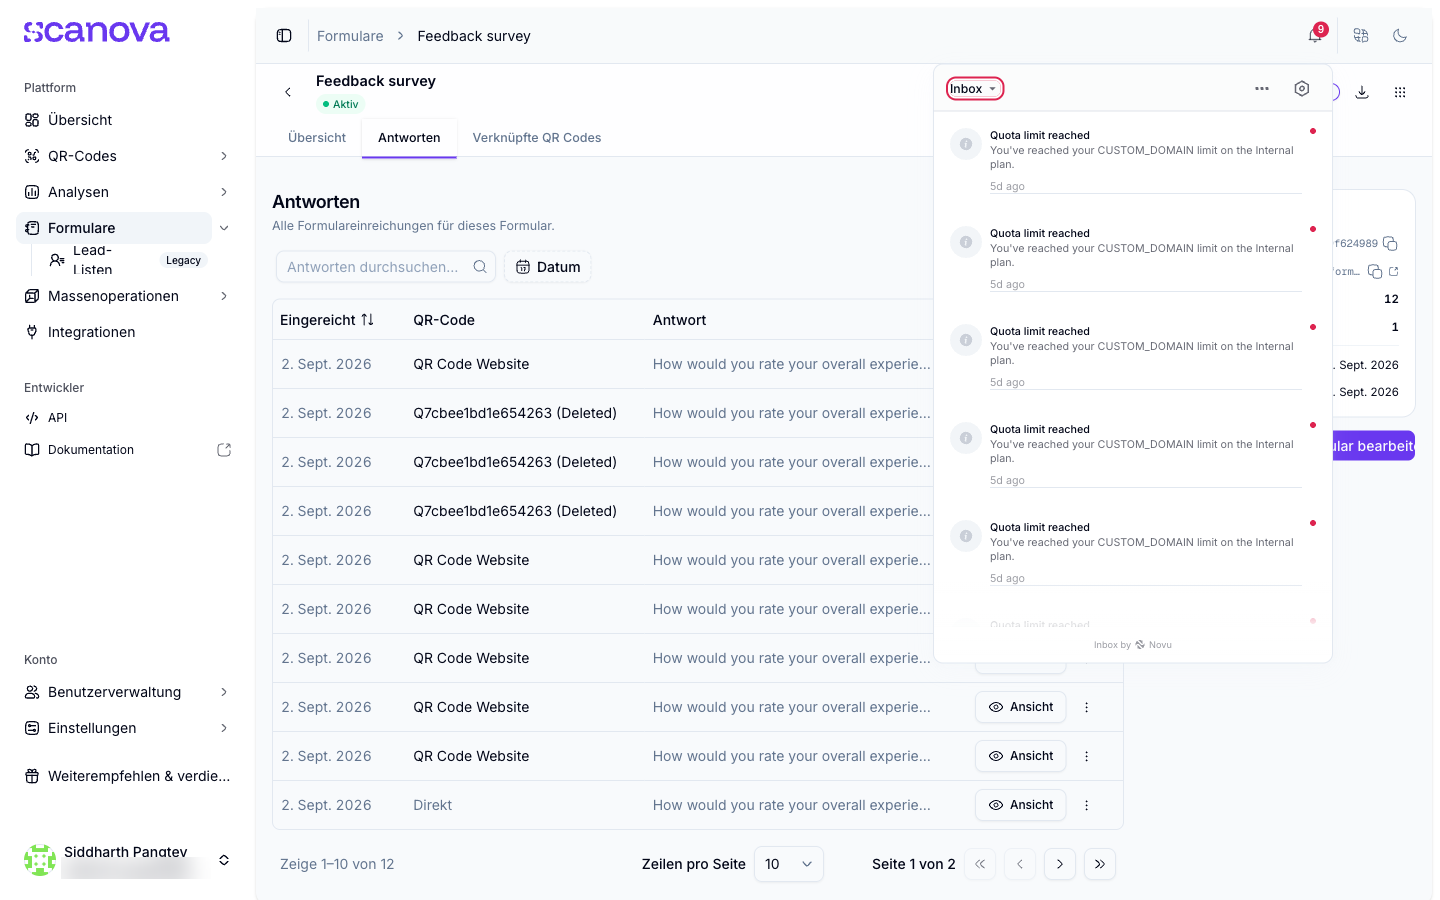Open the form link externally

[1394, 272]
